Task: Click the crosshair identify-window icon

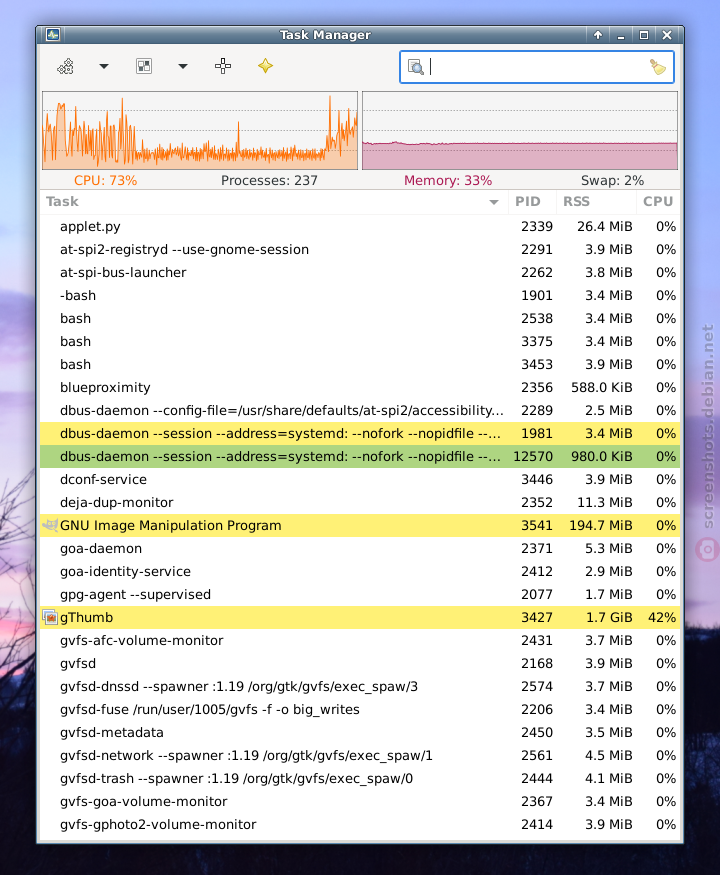Action: click(x=223, y=66)
